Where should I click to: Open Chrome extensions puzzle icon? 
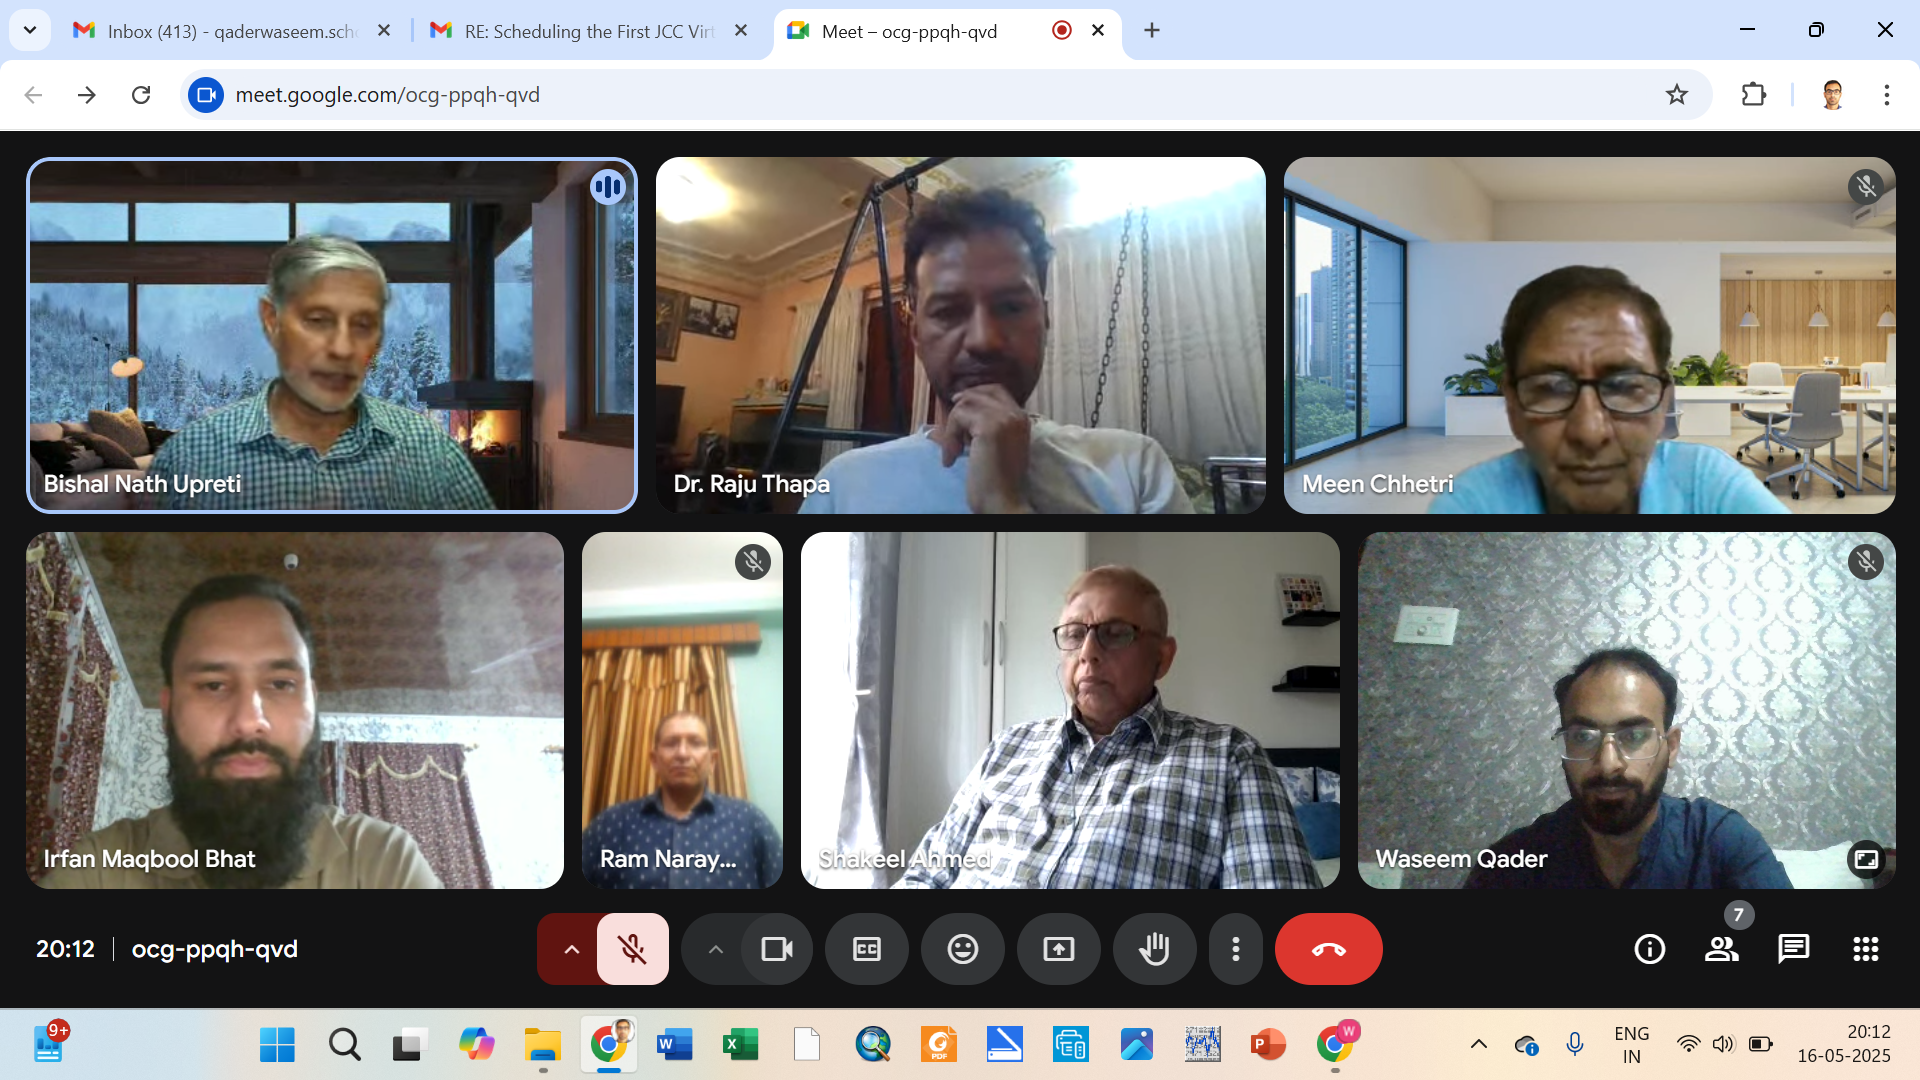click(x=1754, y=95)
